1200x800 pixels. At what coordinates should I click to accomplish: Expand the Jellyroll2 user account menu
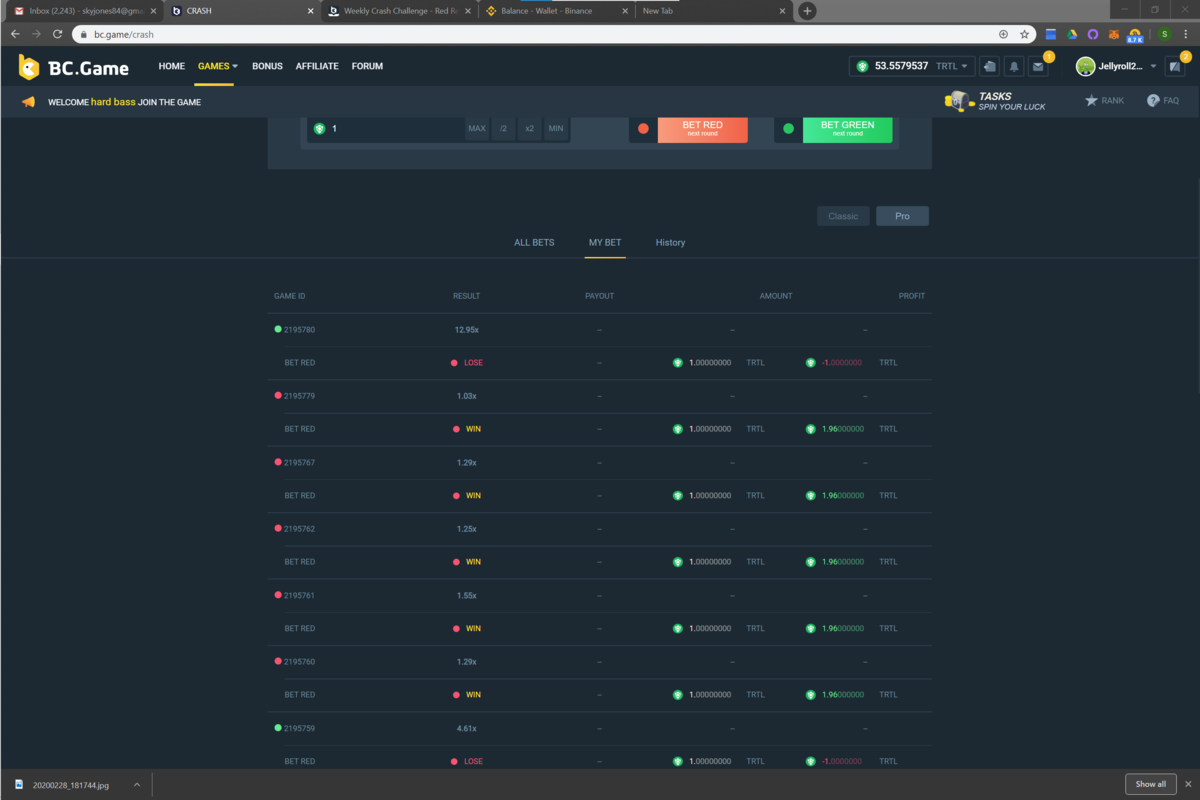[1115, 66]
